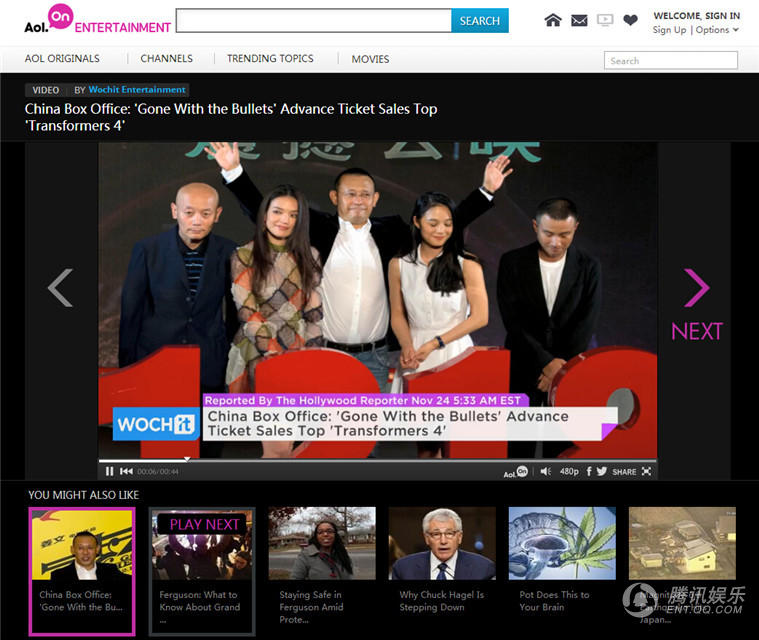Expand the Options dropdown
Image resolution: width=759 pixels, height=640 pixels.
point(717,30)
